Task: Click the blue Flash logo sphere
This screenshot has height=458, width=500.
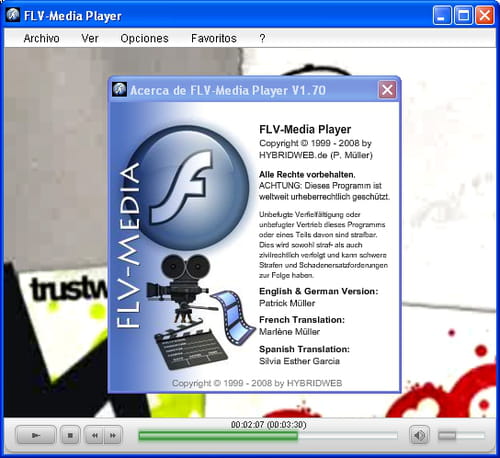Action: click(189, 188)
